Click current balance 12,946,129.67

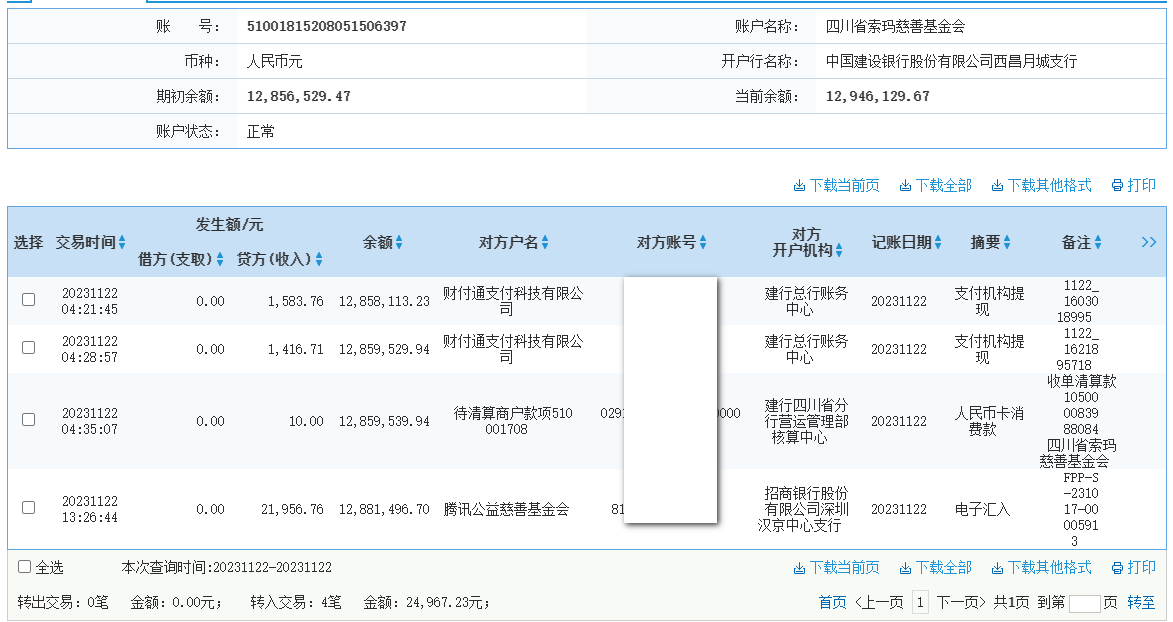pos(878,97)
